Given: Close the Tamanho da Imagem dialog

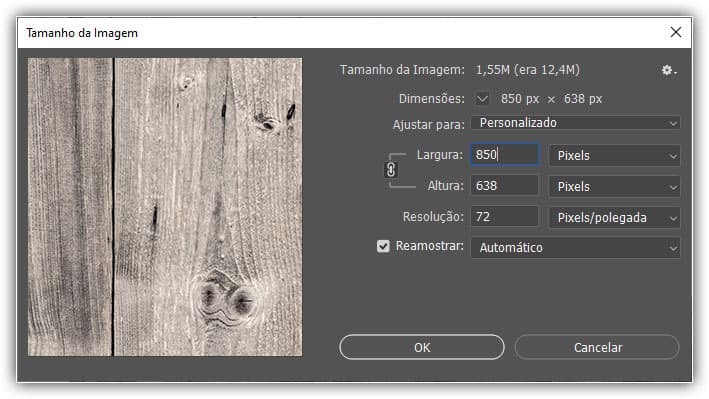Looking at the screenshot, I should [676, 32].
